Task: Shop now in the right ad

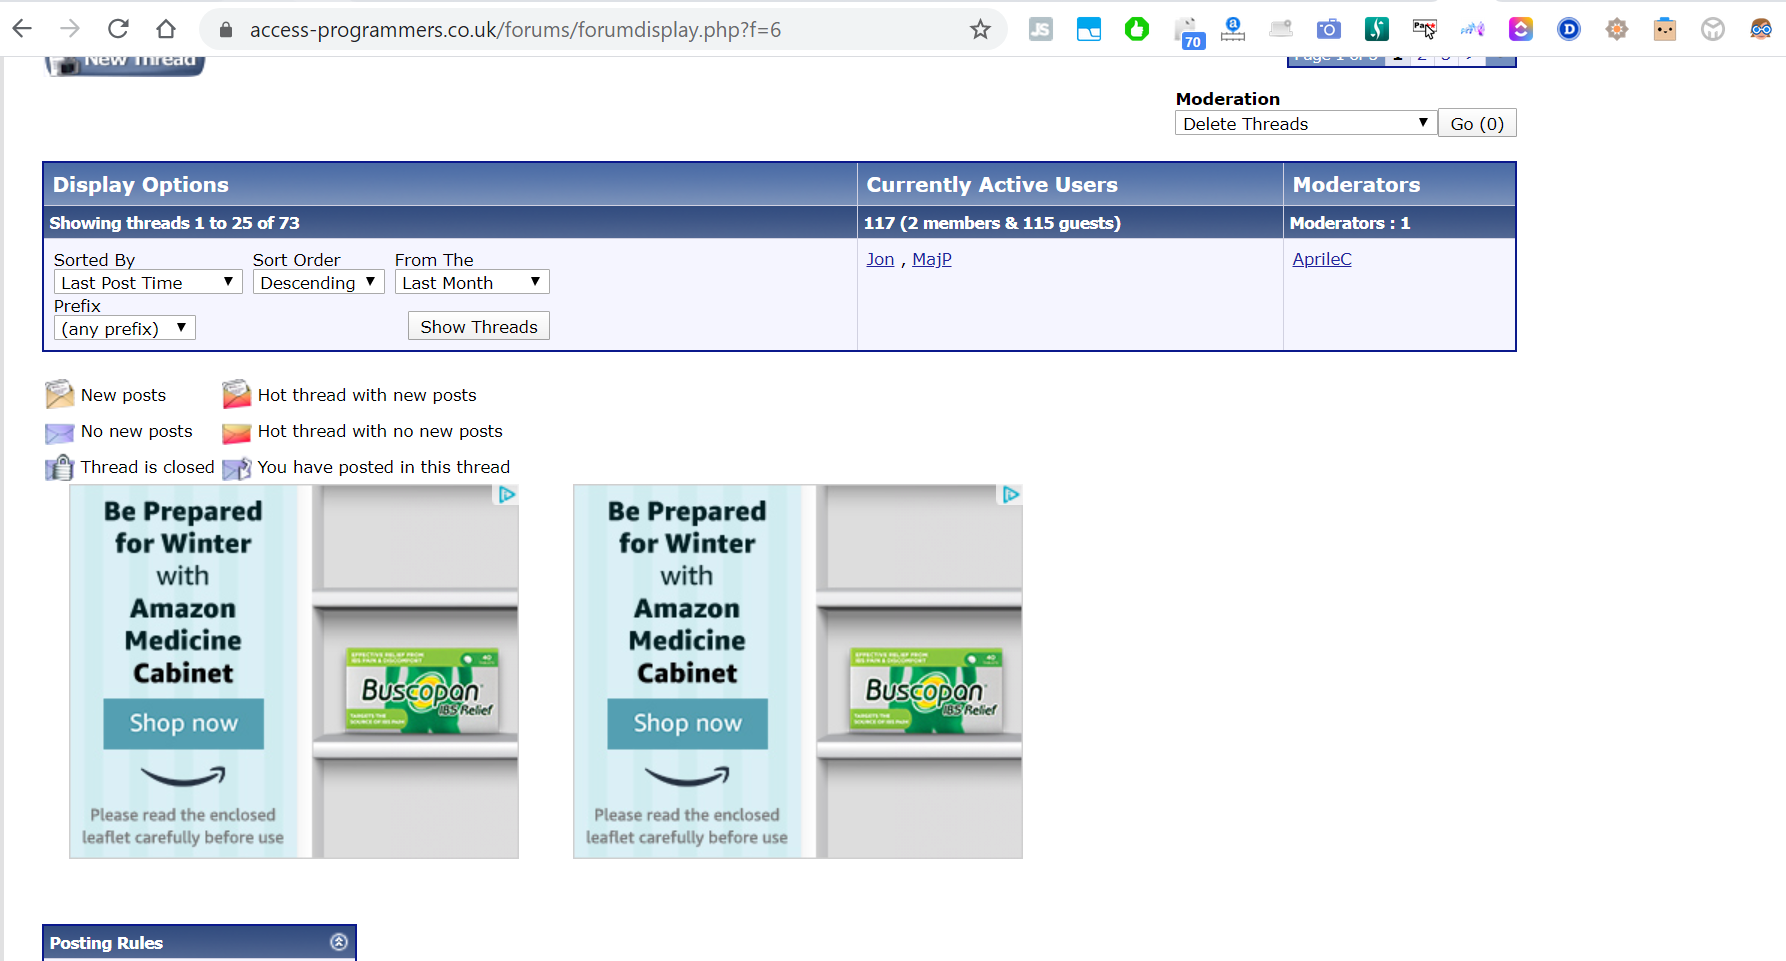Action: tap(688, 723)
